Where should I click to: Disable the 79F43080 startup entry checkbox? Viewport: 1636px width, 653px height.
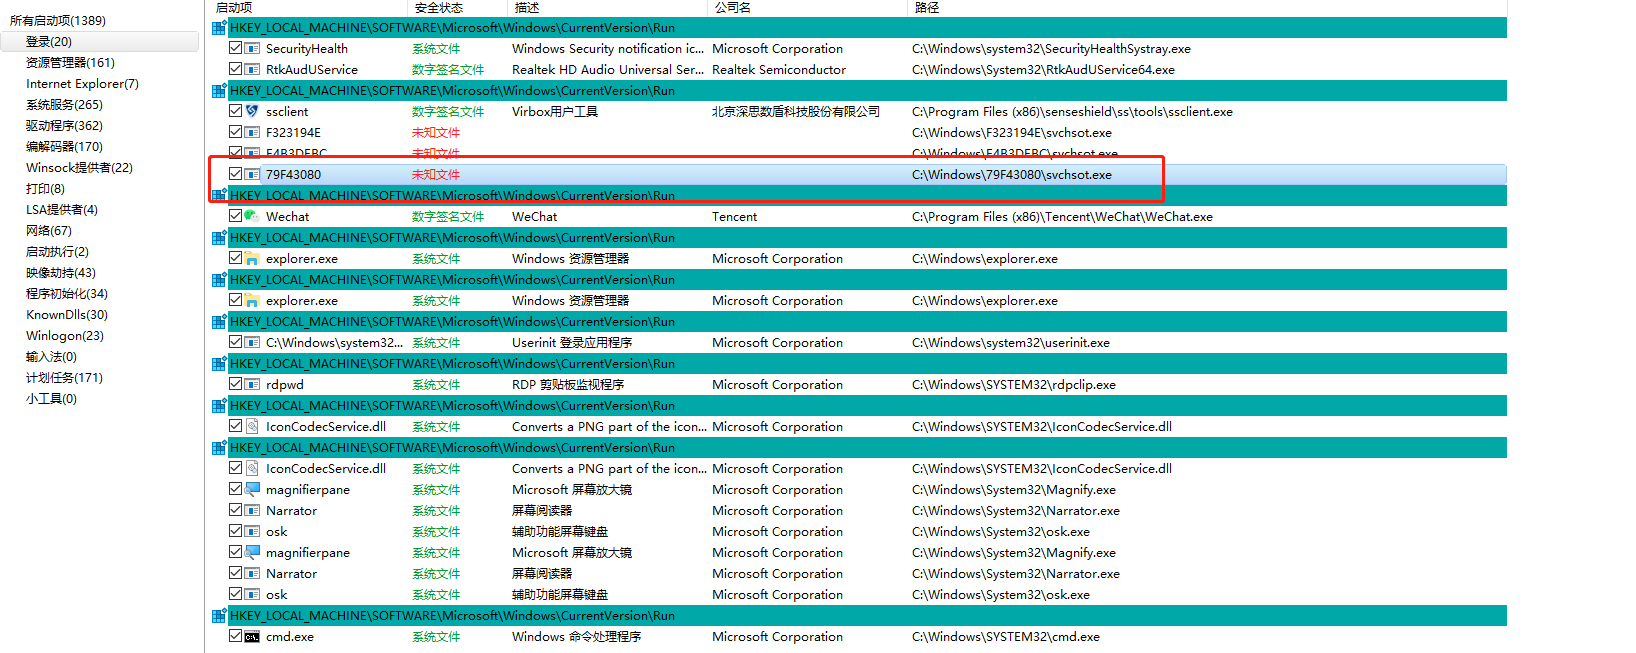pyautogui.click(x=235, y=174)
